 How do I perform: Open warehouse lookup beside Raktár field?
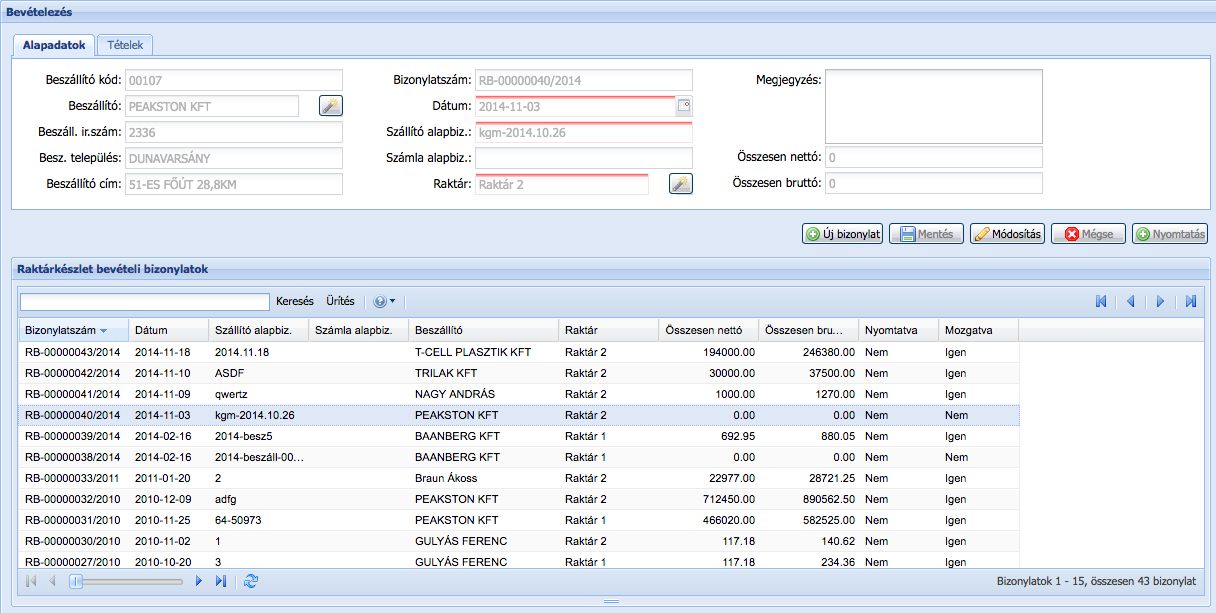(680, 184)
